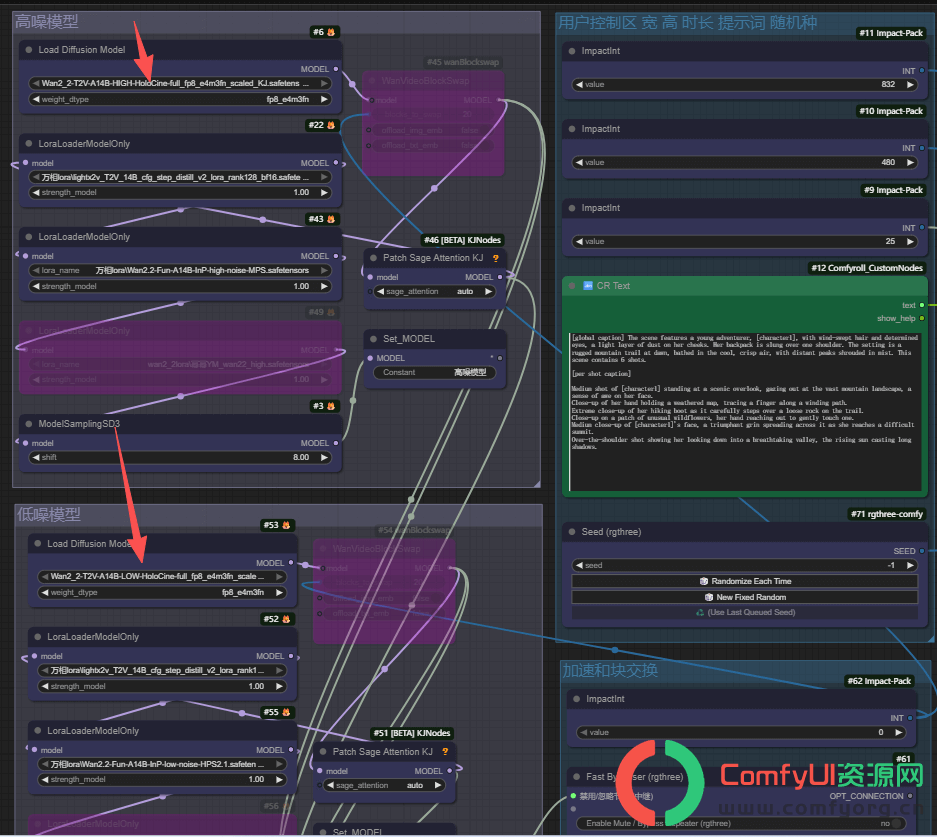Click the Constant field in the 高噪模型 Set_MODEL node
This screenshot has height=837, width=937.
[434, 372]
